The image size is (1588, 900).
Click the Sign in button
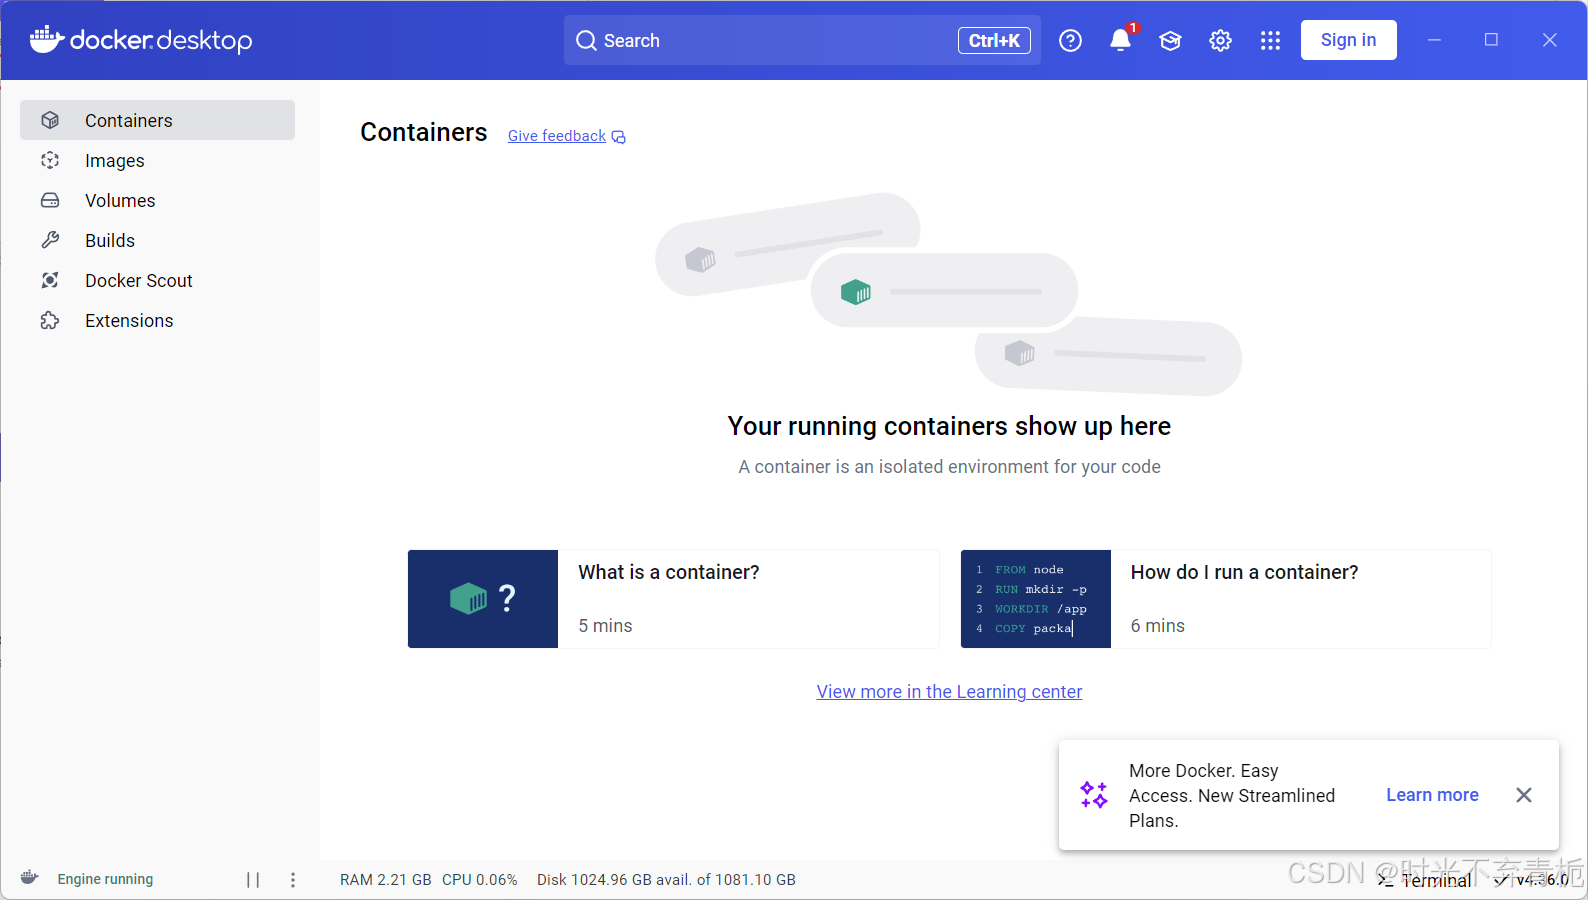(1348, 40)
